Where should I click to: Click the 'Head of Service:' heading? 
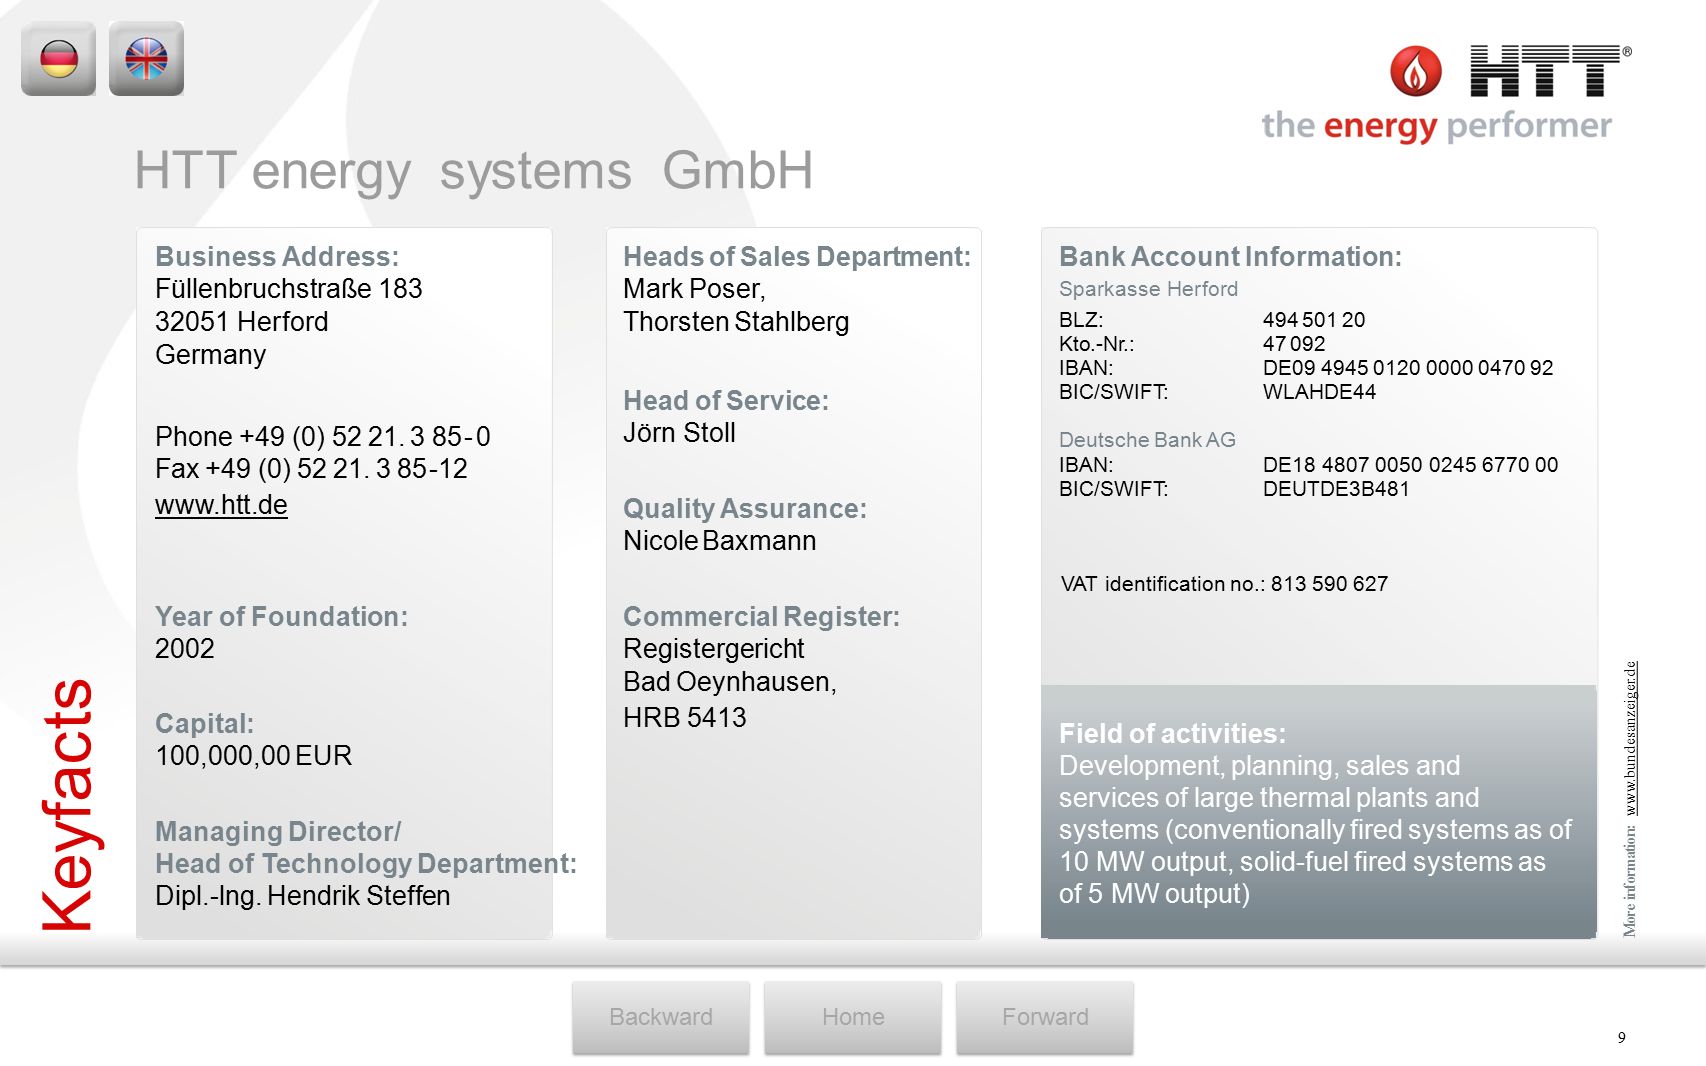pos(726,401)
